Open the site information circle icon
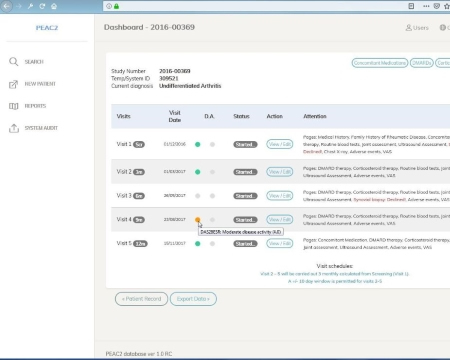This screenshot has height=360, width=450. [x=109, y=6]
